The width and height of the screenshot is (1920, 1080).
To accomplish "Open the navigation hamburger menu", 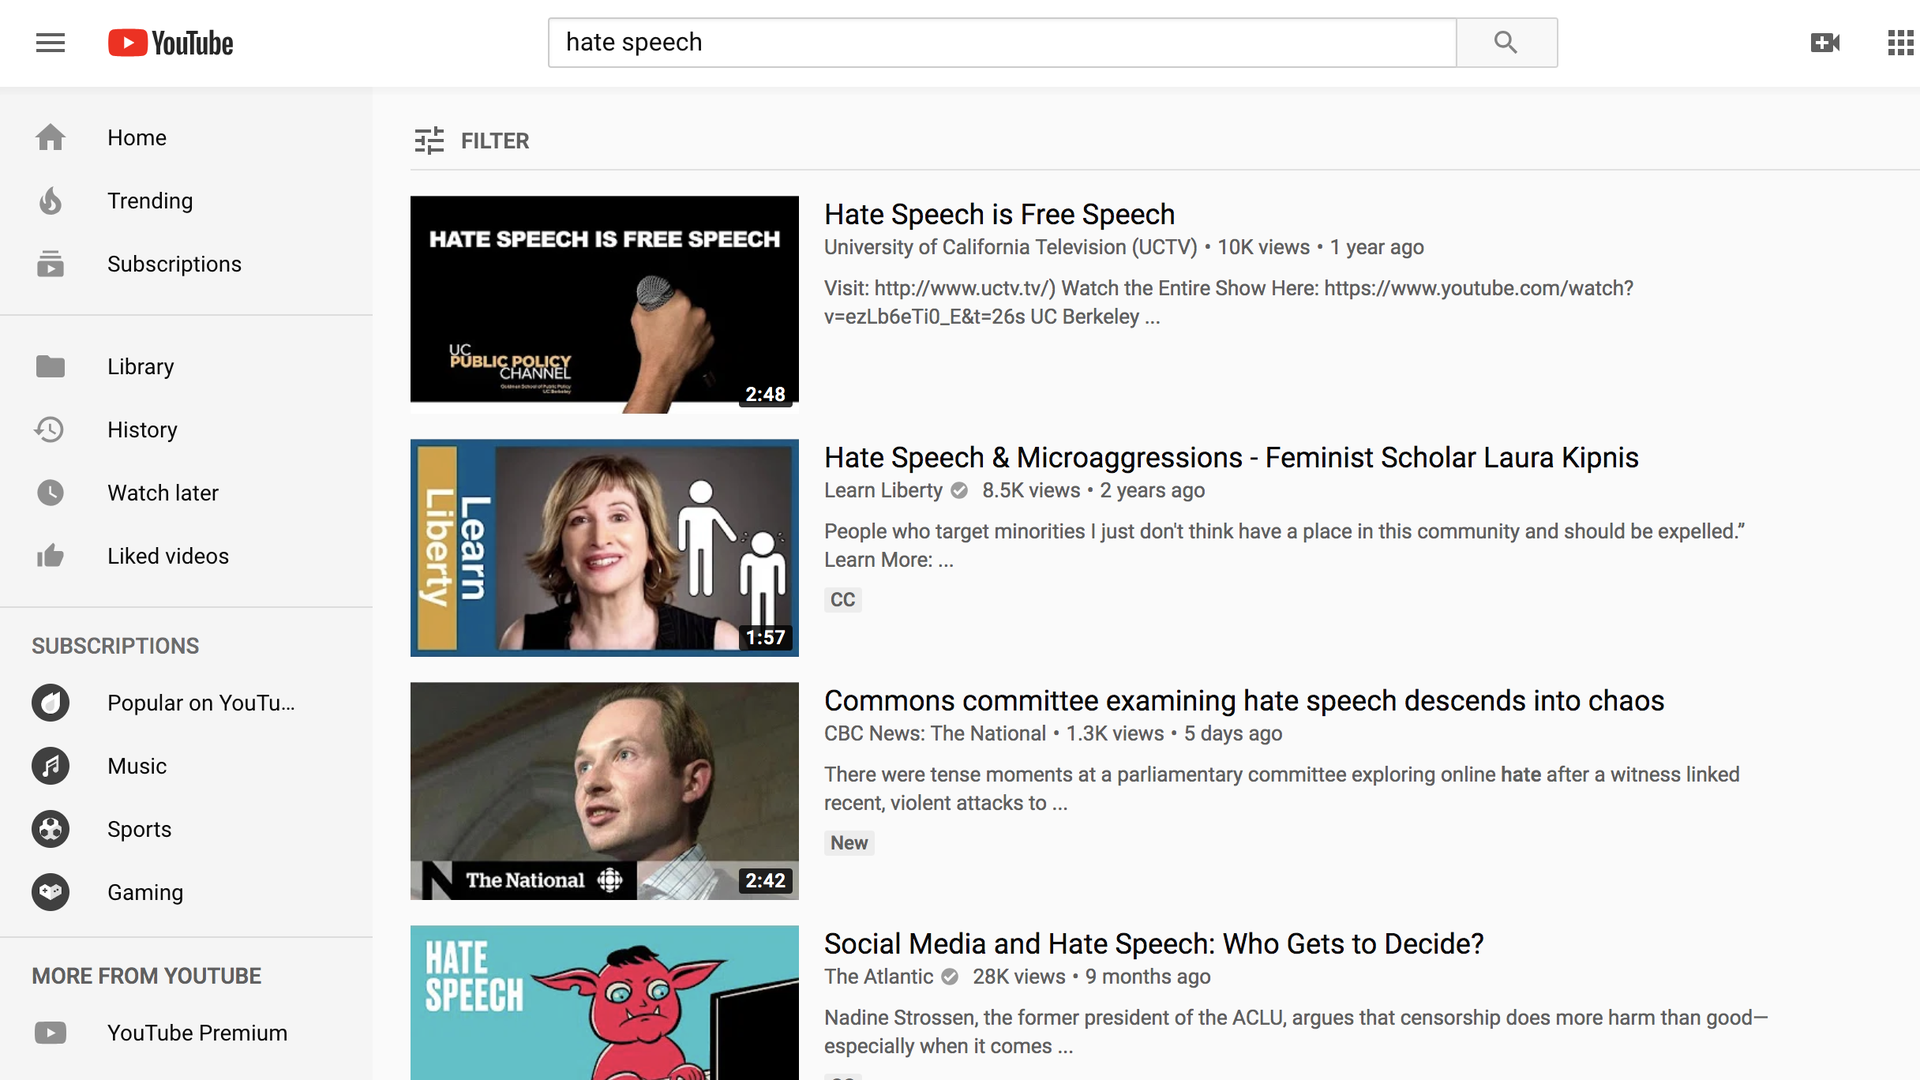I will [x=50, y=42].
